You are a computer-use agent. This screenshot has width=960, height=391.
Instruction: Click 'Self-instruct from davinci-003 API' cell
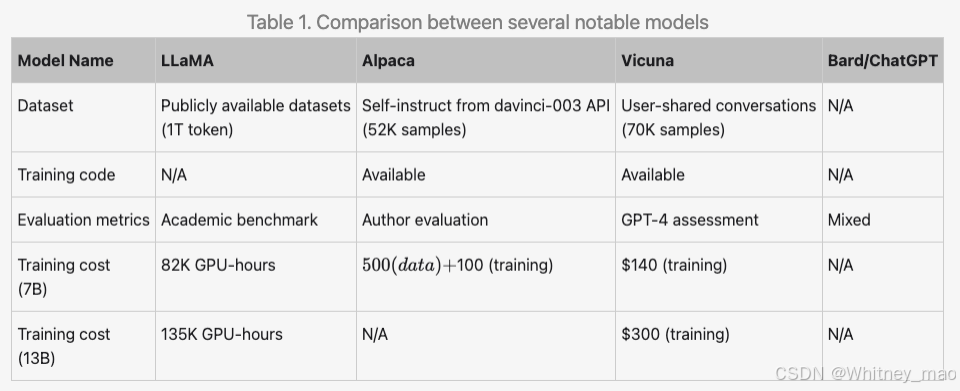click(486, 117)
